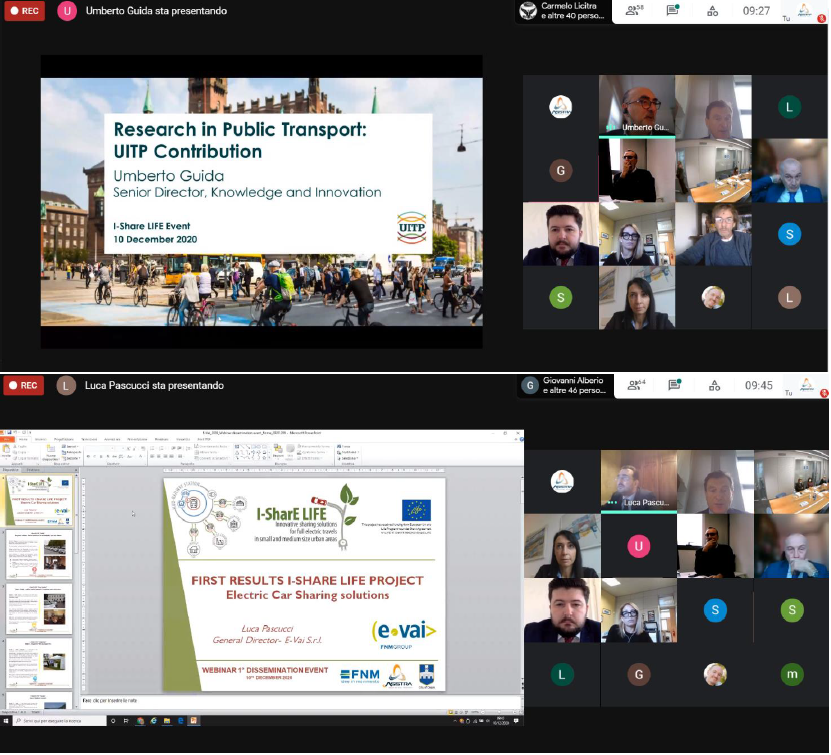Click the PowerPoint notes field

(x=301, y=700)
